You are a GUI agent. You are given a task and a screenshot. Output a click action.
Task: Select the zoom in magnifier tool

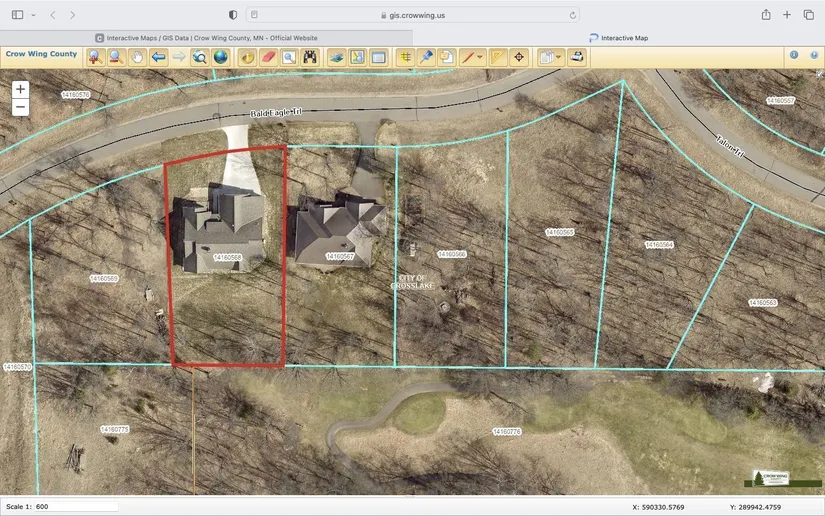click(95, 57)
